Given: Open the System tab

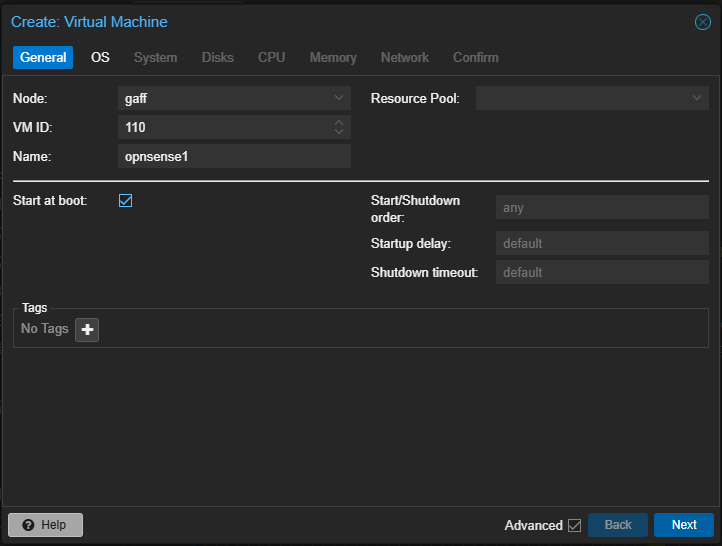Looking at the screenshot, I should coord(155,57).
